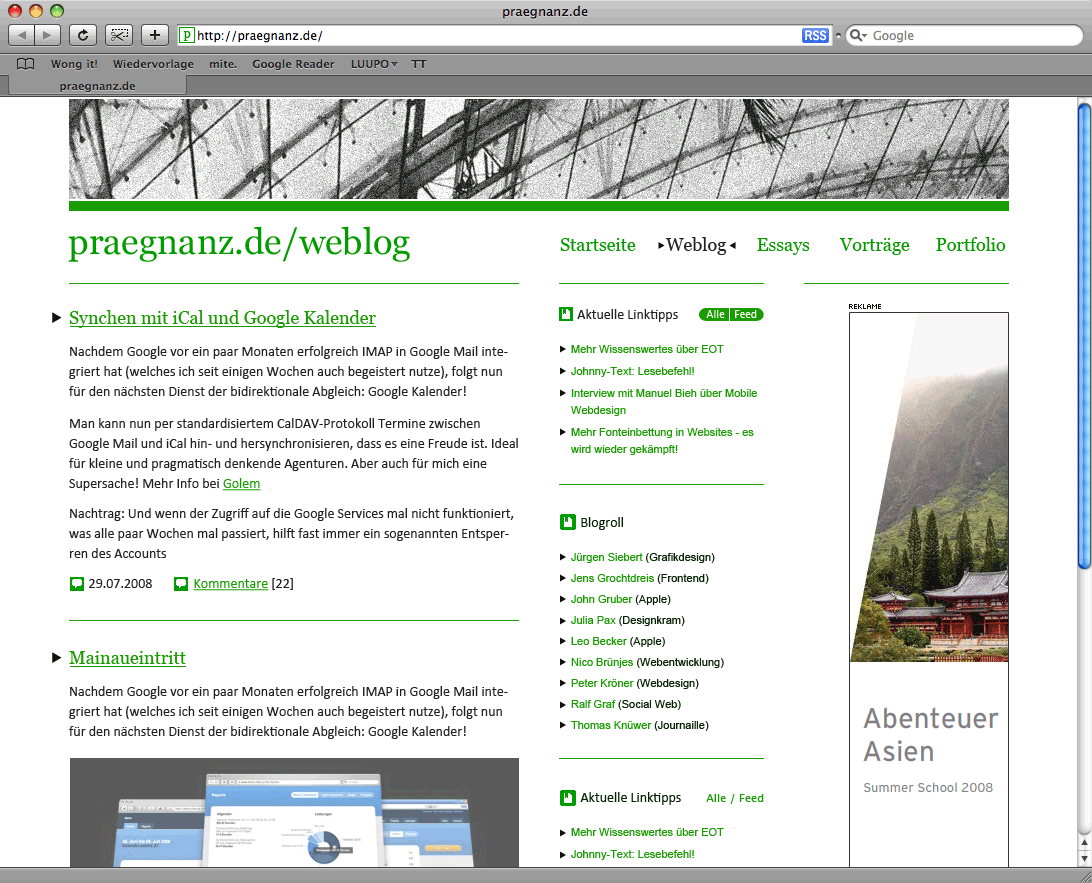The height and width of the screenshot is (883, 1092).
Task: Open the bookmarks book icon
Action: [26, 64]
